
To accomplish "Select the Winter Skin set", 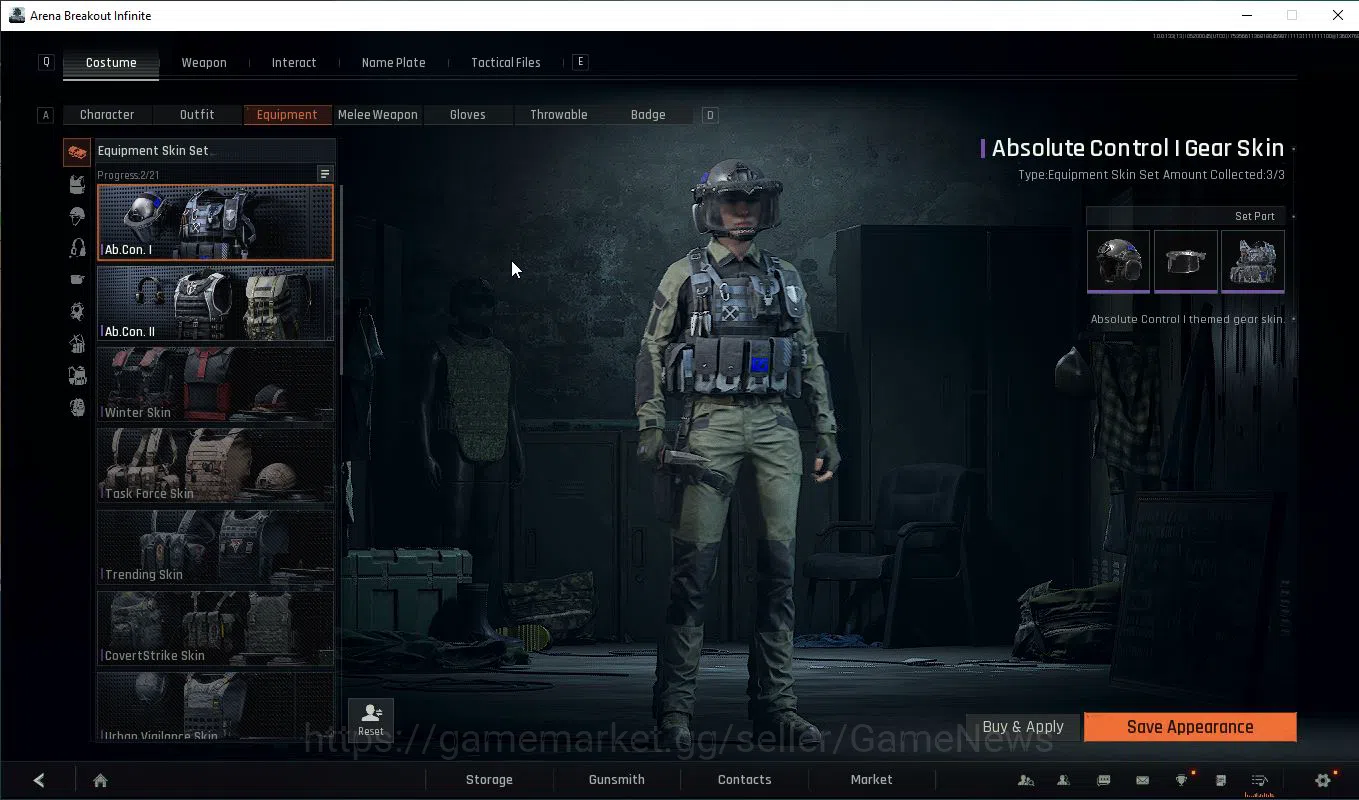I will point(215,384).
